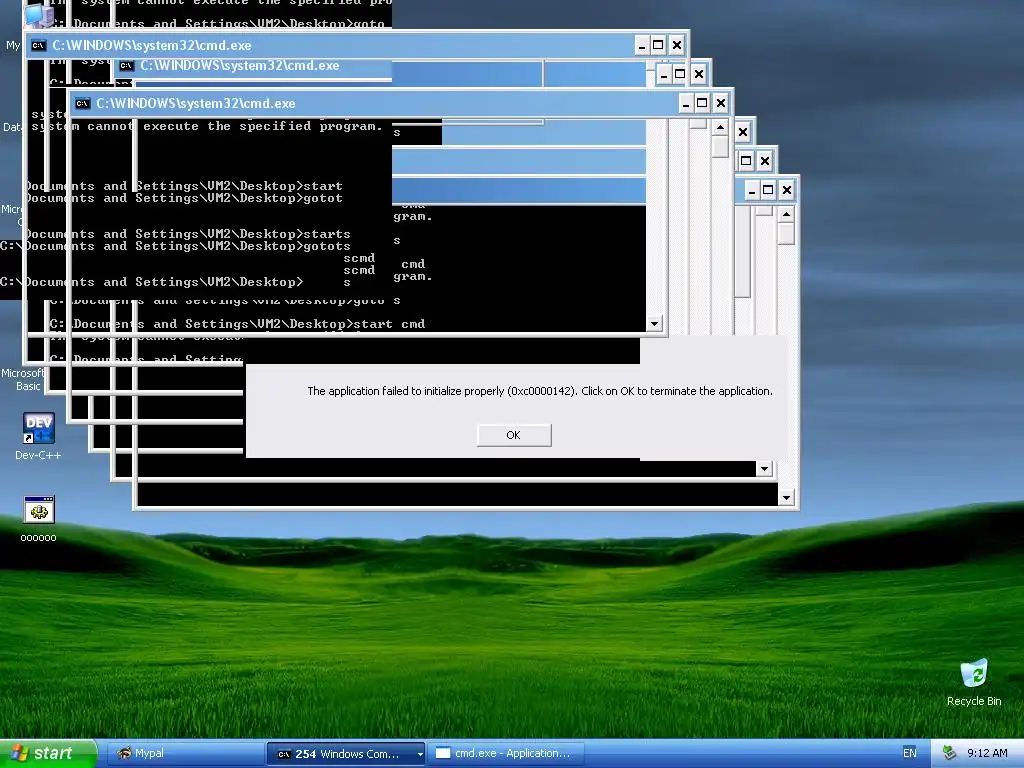
Task: Maximize the rightmost cascaded cmd window
Action: (768, 190)
